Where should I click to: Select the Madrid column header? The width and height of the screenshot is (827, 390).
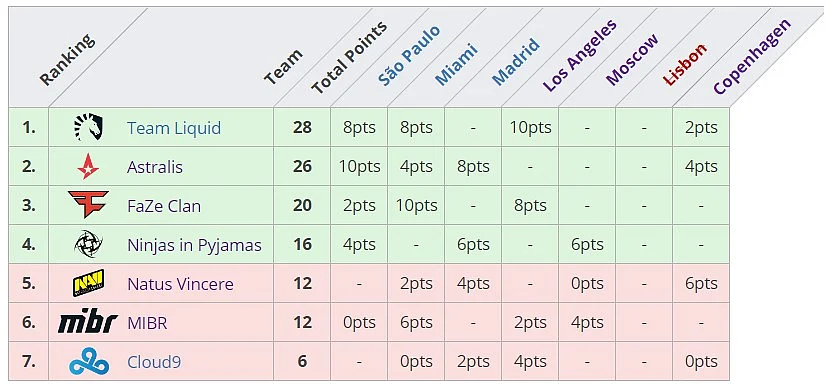(x=516, y=61)
